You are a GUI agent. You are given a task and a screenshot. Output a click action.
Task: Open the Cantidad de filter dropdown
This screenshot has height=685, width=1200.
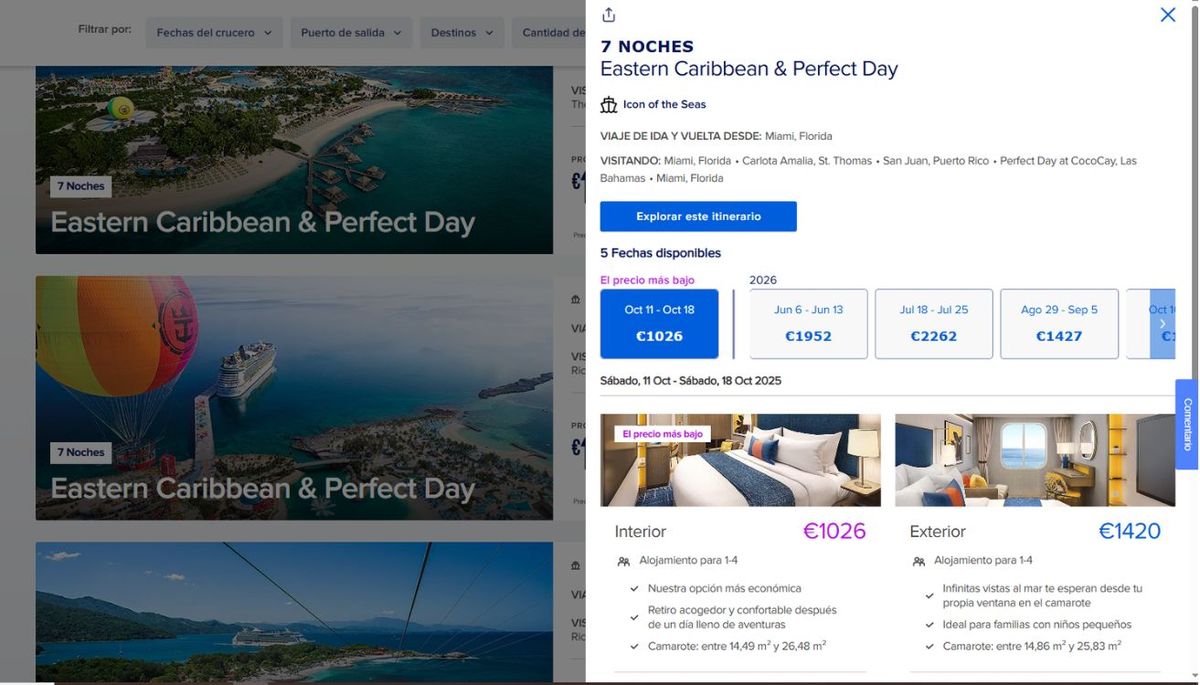pyautogui.click(x=552, y=33)
